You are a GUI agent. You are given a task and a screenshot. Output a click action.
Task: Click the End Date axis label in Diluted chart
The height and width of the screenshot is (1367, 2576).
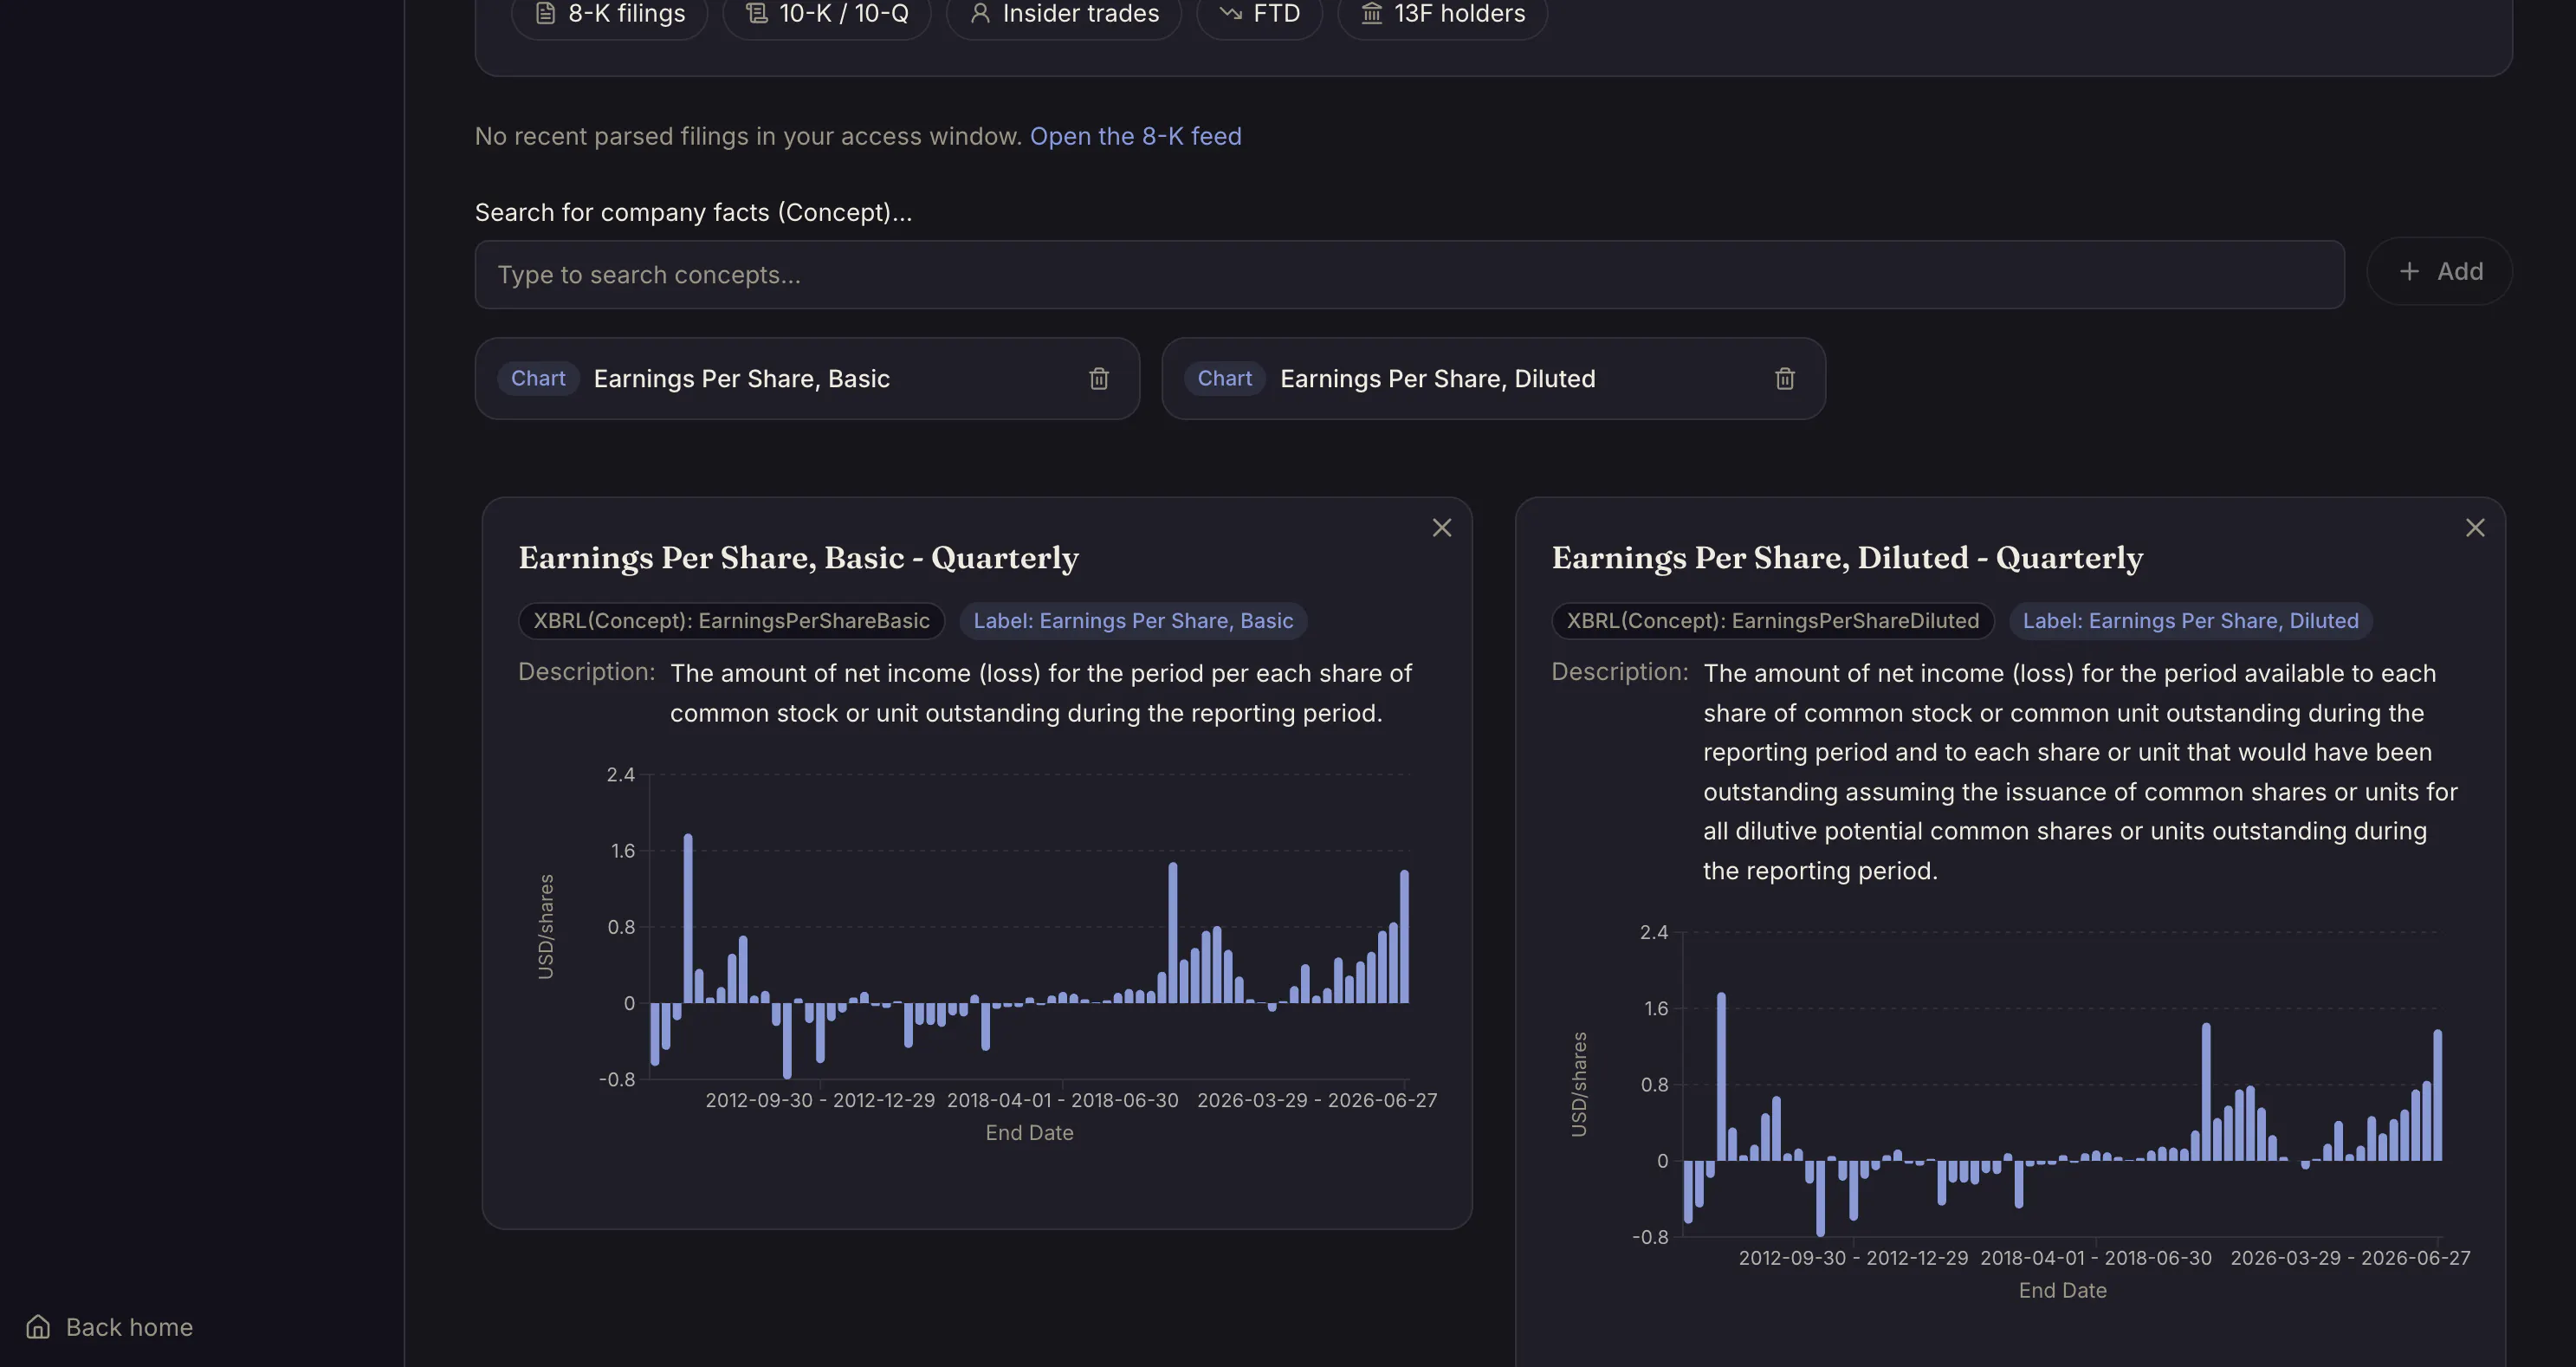2062,1291
